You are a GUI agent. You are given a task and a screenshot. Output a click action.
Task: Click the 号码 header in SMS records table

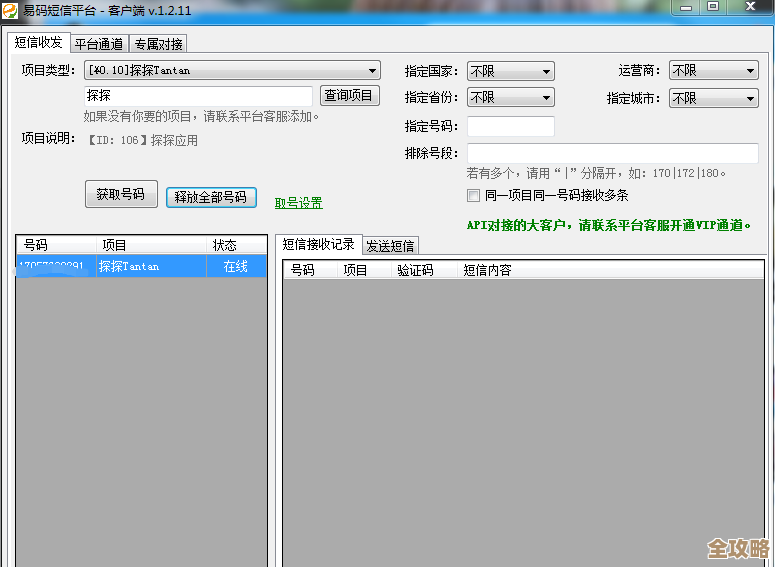click(311, 270)
